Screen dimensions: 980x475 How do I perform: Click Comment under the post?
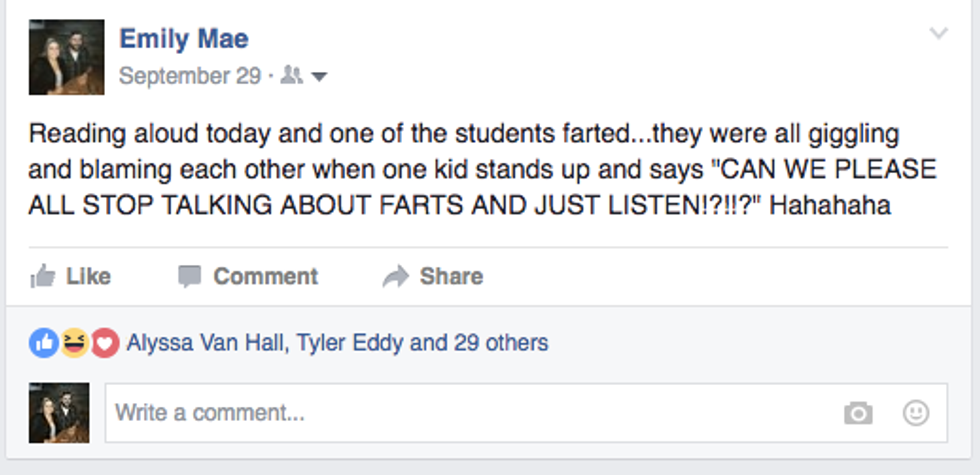[x=248, y=276]
